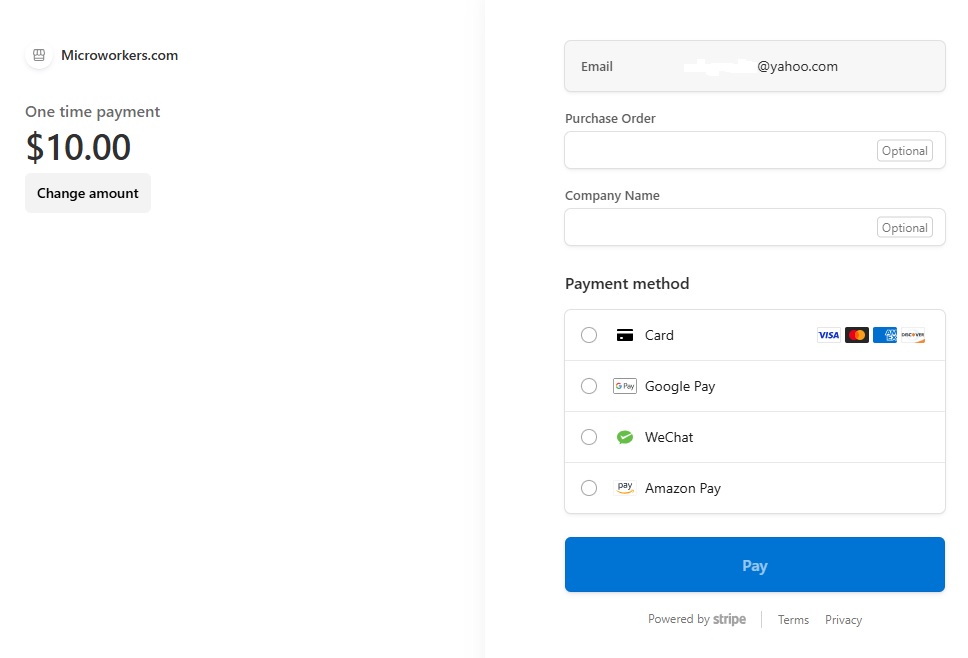This screenshot has width=968, height=658.
Task: Click the WeChat green logo icon
Action: [x=625, y=437]
